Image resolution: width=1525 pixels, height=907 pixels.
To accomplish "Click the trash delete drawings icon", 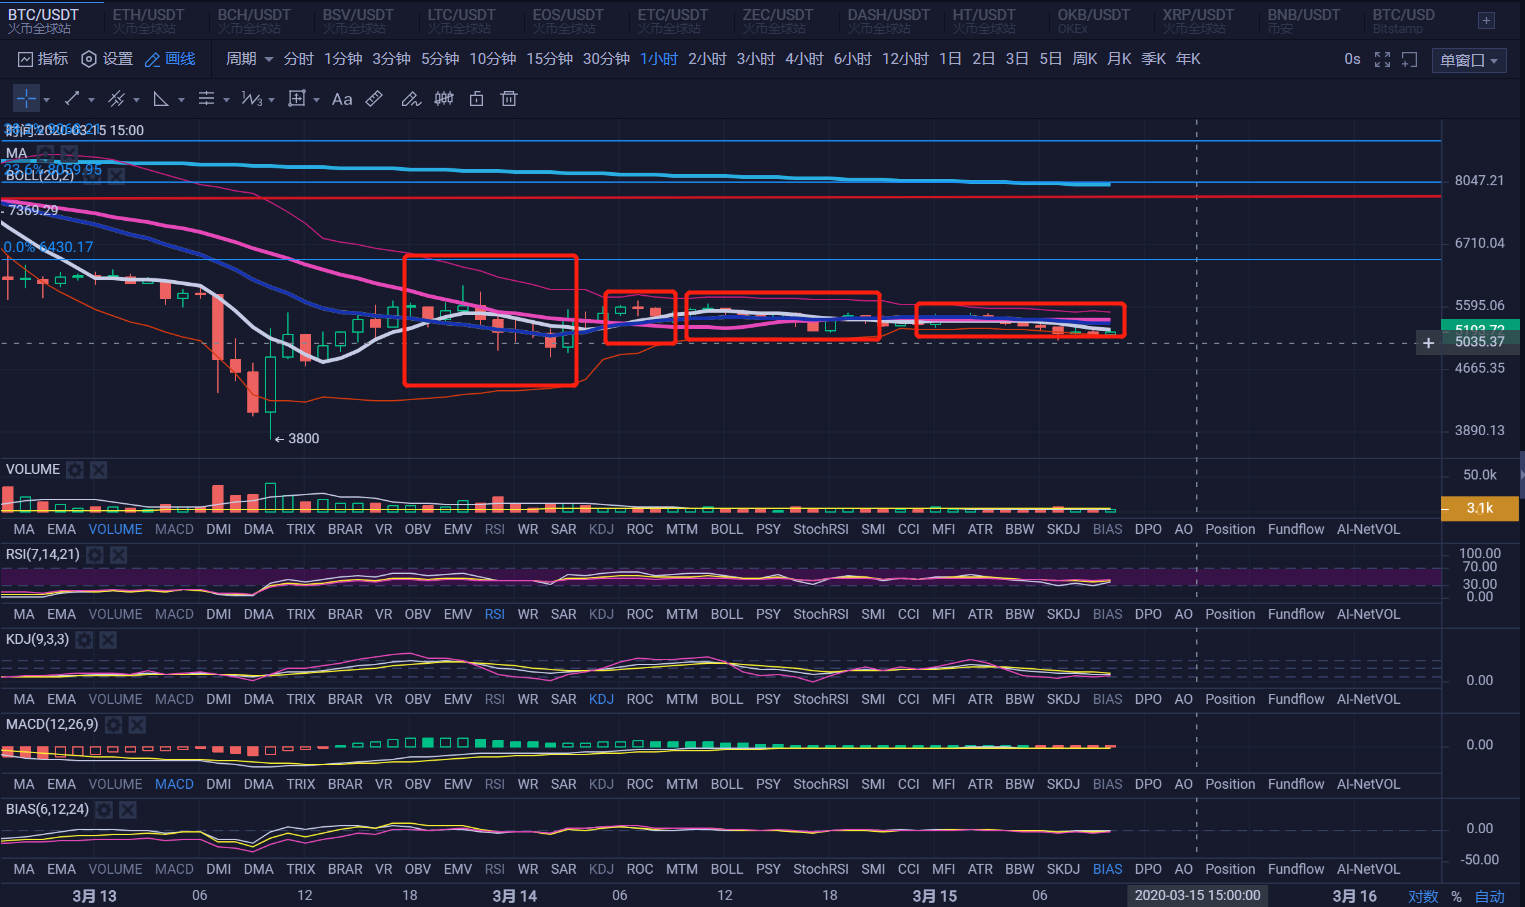I will point(509,99).
